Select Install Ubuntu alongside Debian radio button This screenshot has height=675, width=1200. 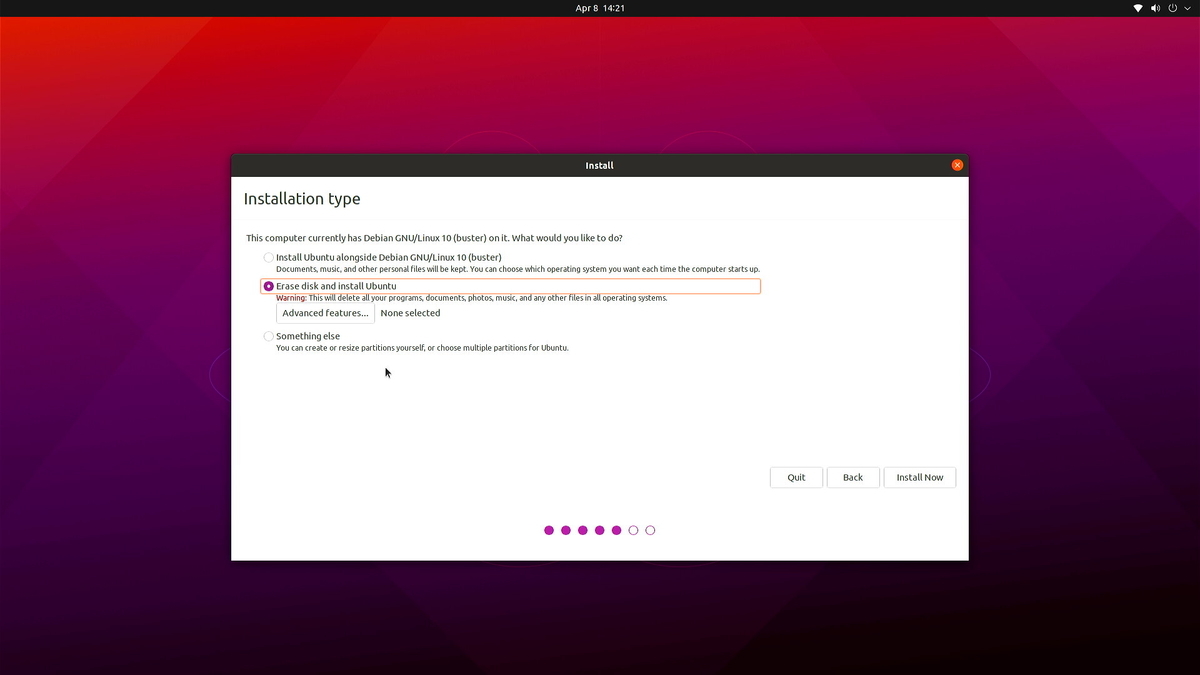click(268, 258)
